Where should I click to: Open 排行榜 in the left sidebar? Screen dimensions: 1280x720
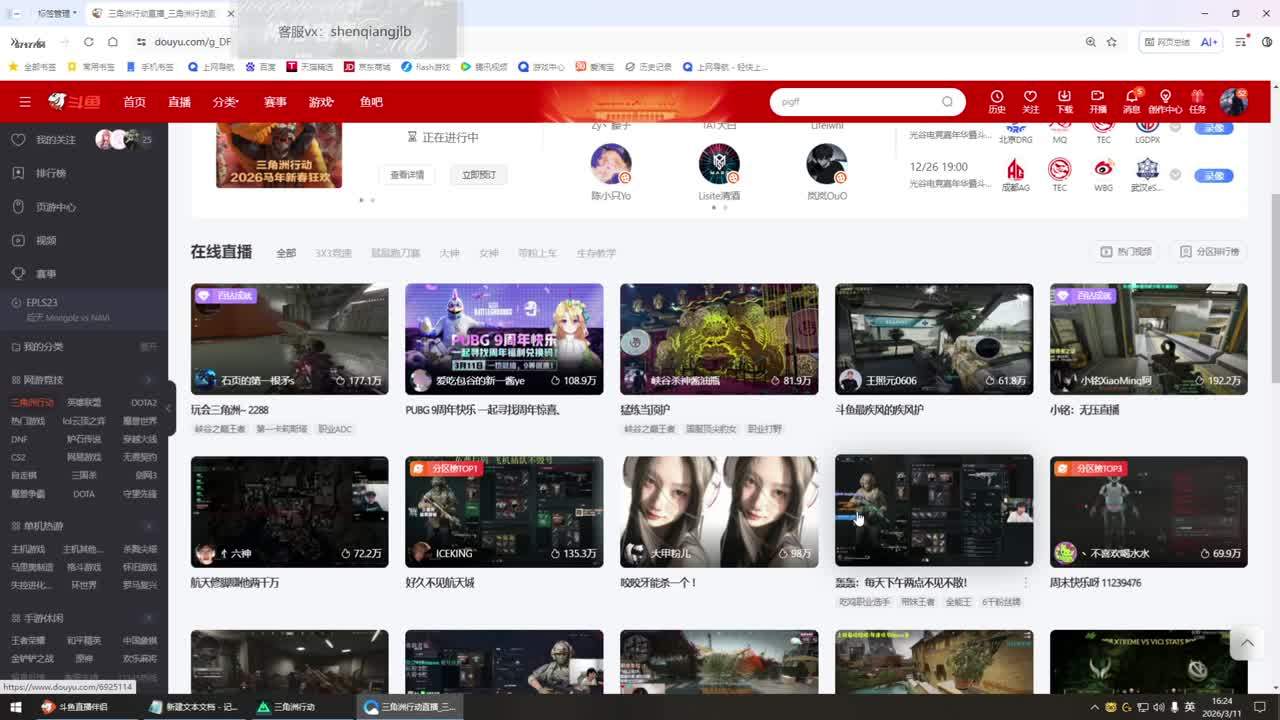[x=50, y=173]
